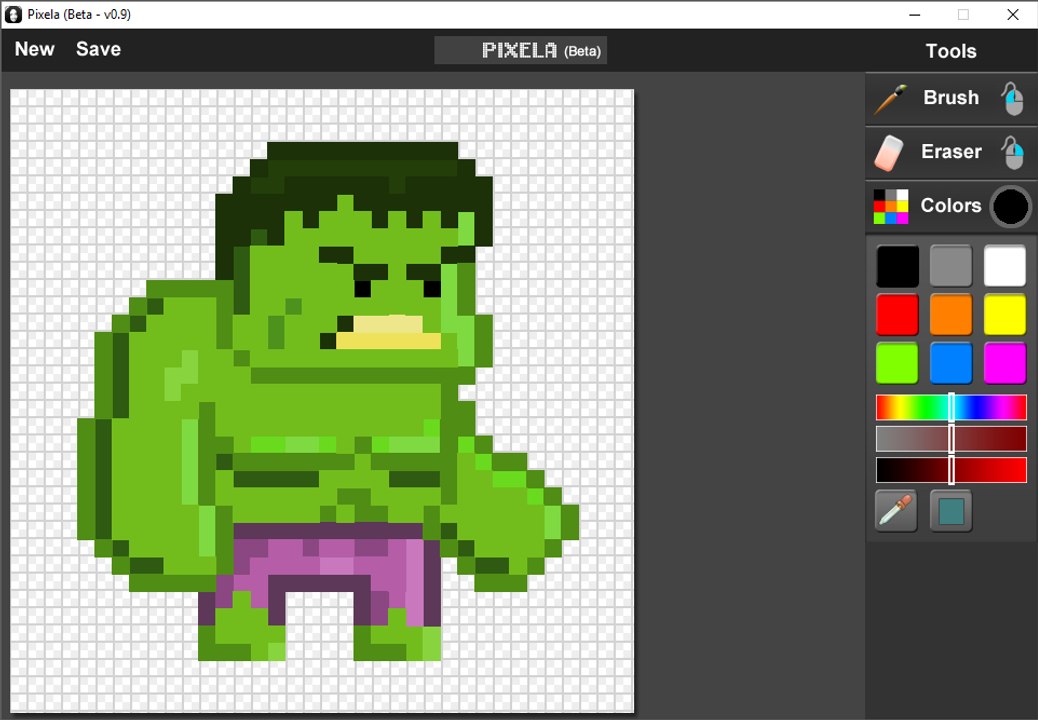Click the gray-to-red saturation slider
The image size is (1038, 720).
point(951,439)
